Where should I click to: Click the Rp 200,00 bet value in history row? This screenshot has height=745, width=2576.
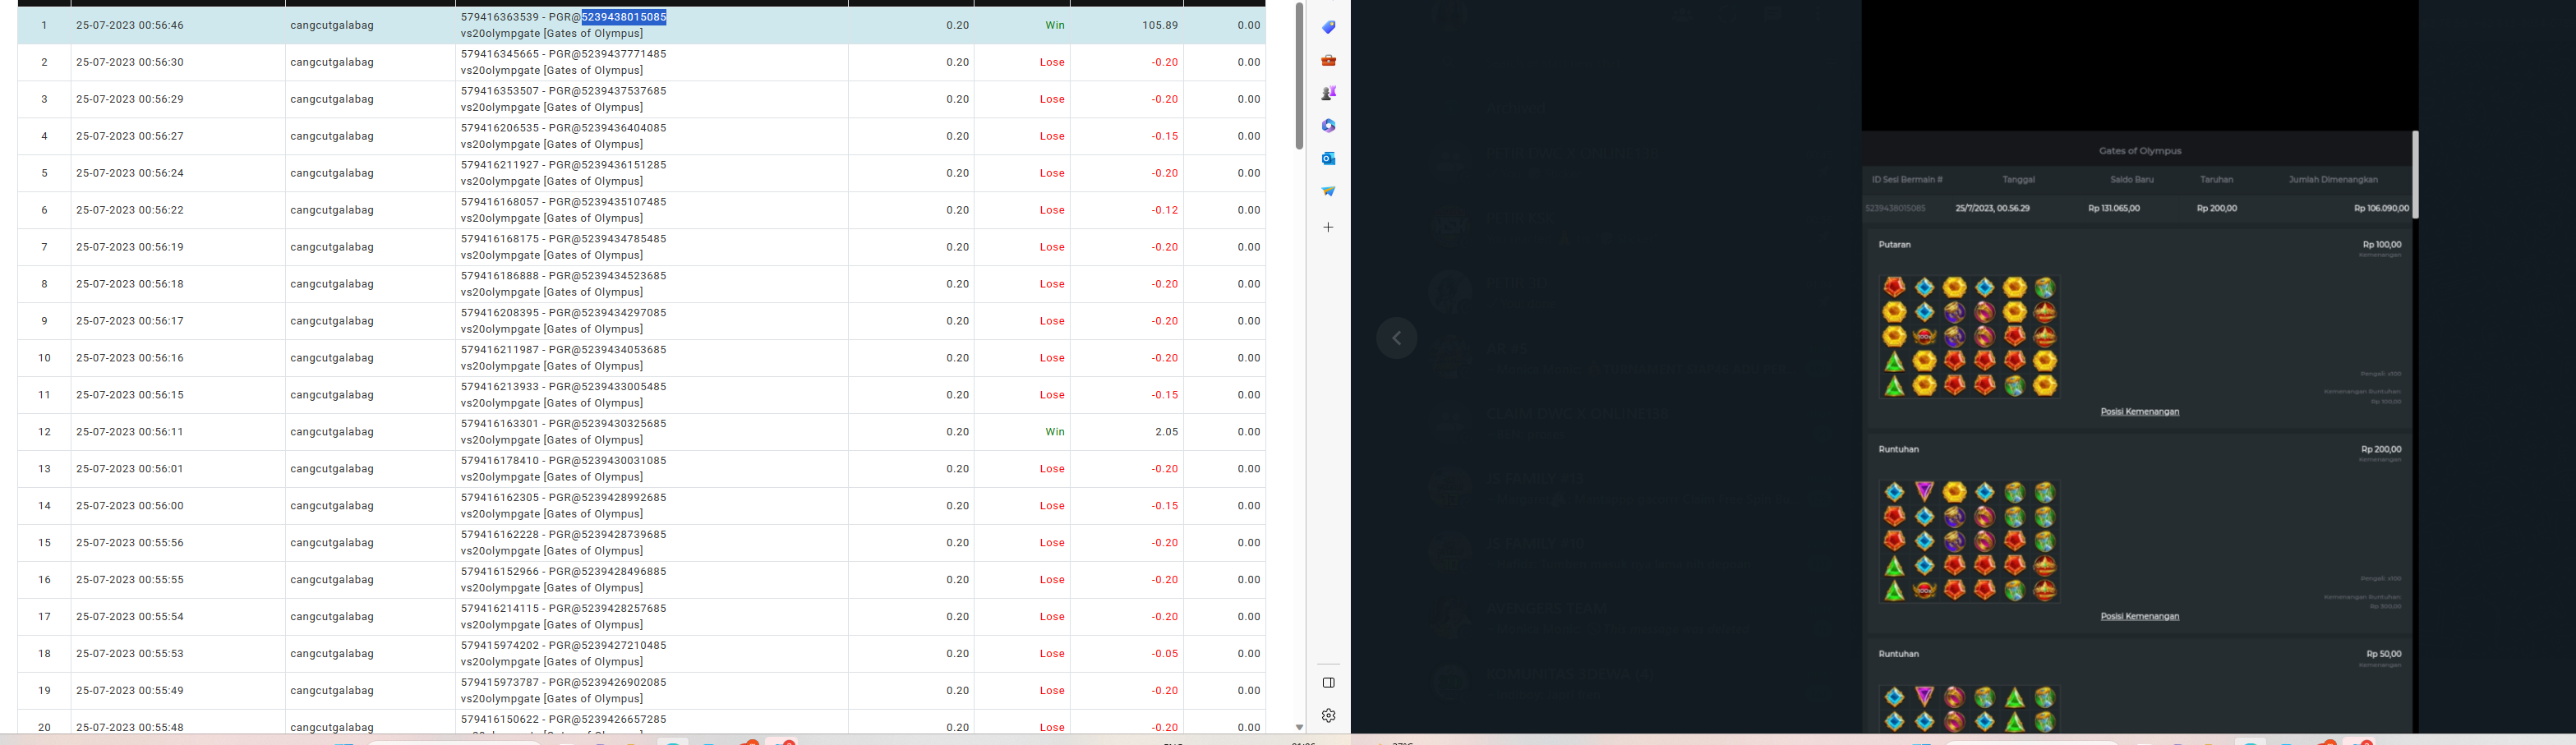tap(2216, 209)
